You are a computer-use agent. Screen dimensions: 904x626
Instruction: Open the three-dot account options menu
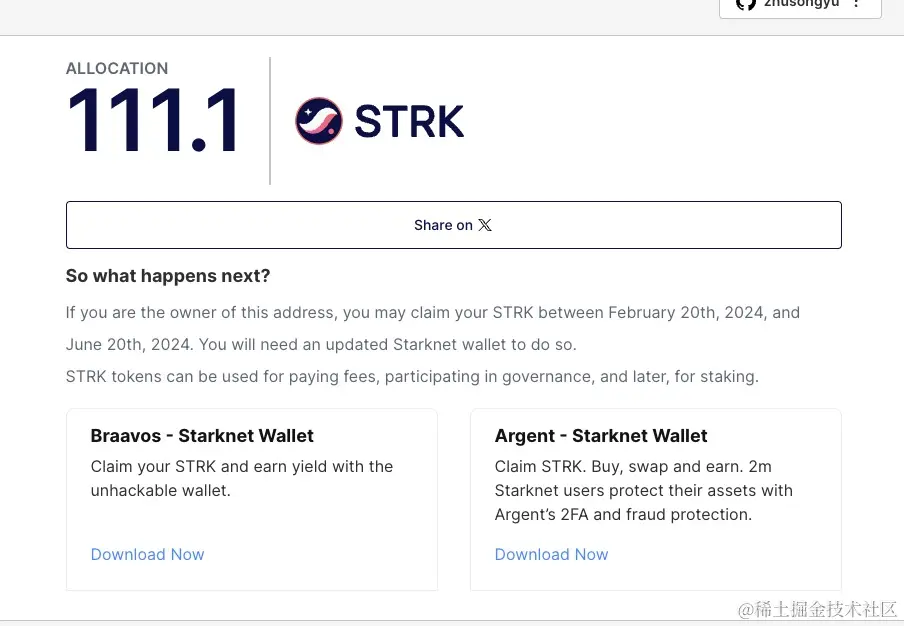click(x=857, y=3)
